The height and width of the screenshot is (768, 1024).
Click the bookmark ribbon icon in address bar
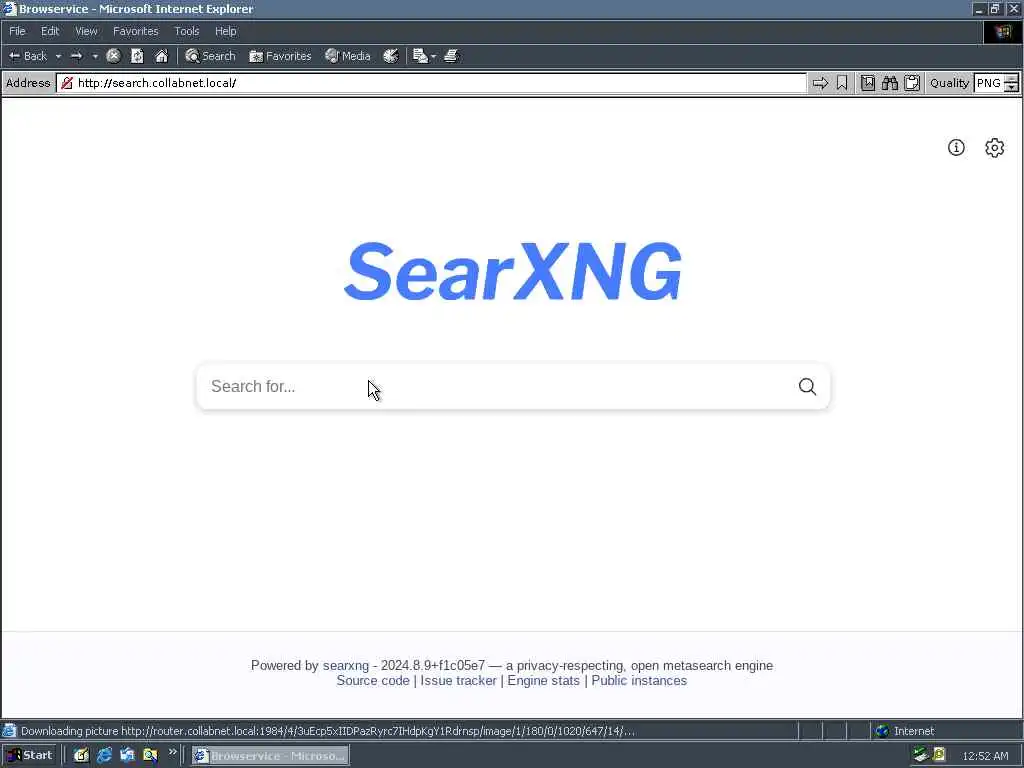[x=842, y=83]
